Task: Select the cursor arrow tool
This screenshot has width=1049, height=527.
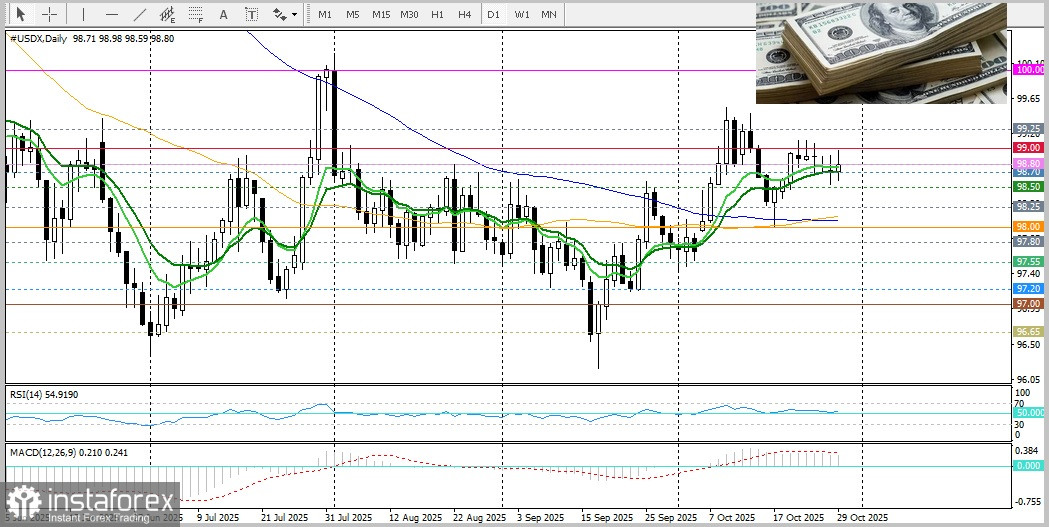Action: pos(20,15)
